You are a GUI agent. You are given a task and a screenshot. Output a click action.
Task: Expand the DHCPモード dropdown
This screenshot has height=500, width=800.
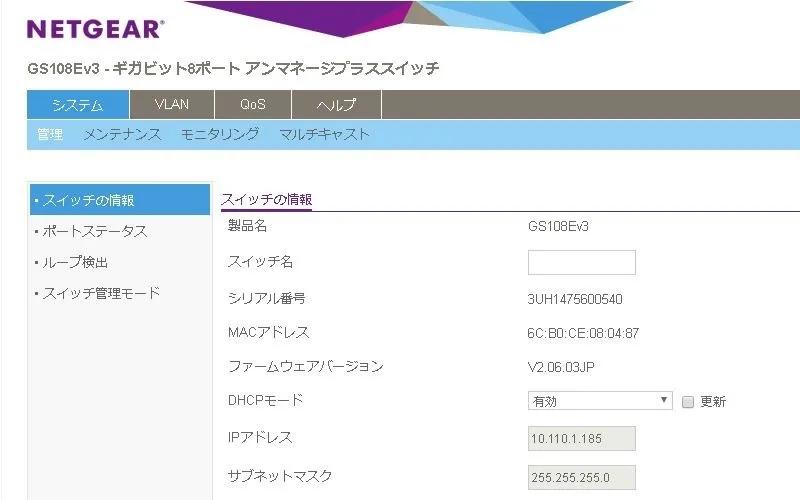tap(600, 401)
